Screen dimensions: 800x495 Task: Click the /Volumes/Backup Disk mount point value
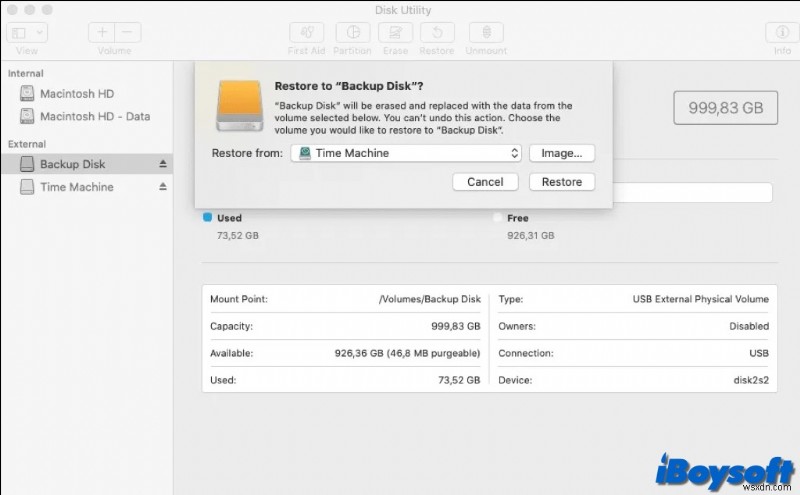(x=430, y=299)
